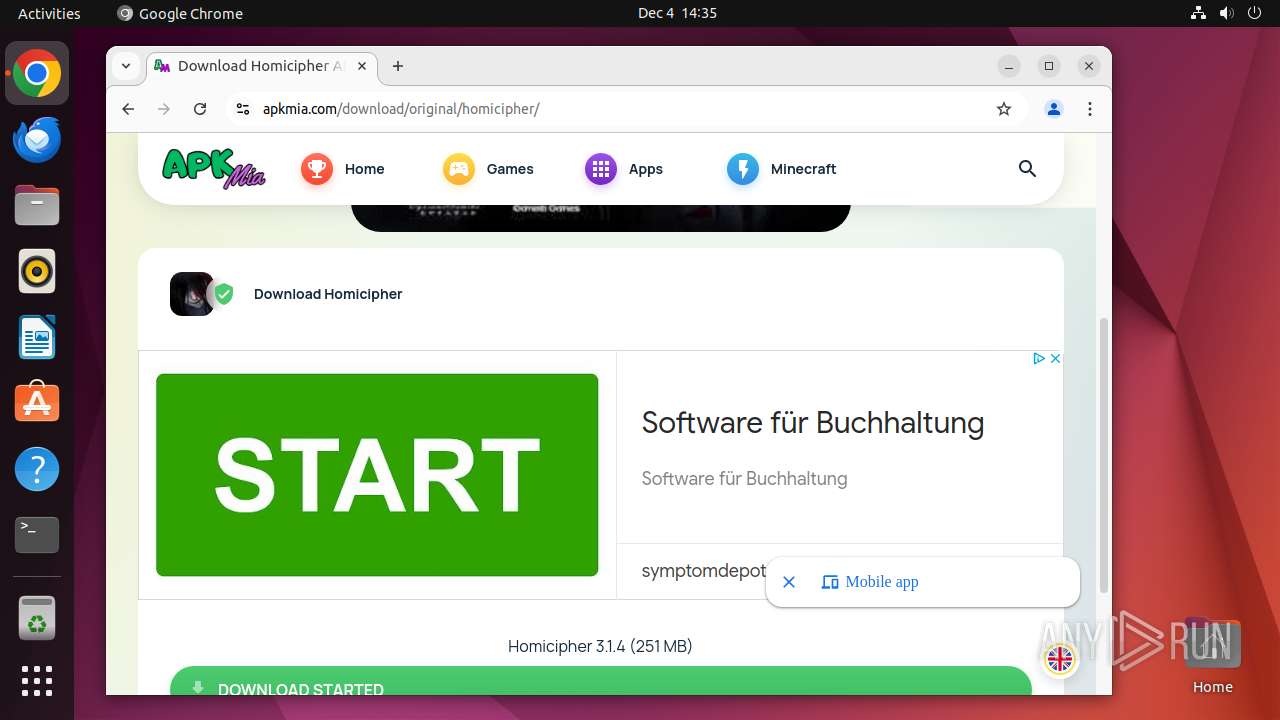Click the Homicipher 3.1.4 (251 MB) text

(600, 646)
